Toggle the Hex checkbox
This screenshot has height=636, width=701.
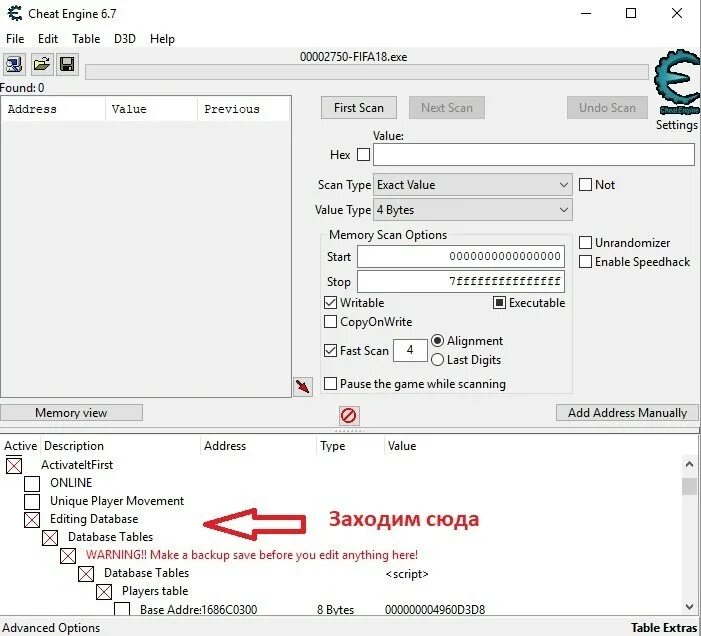pyautogui.click(x=363, y=155)
